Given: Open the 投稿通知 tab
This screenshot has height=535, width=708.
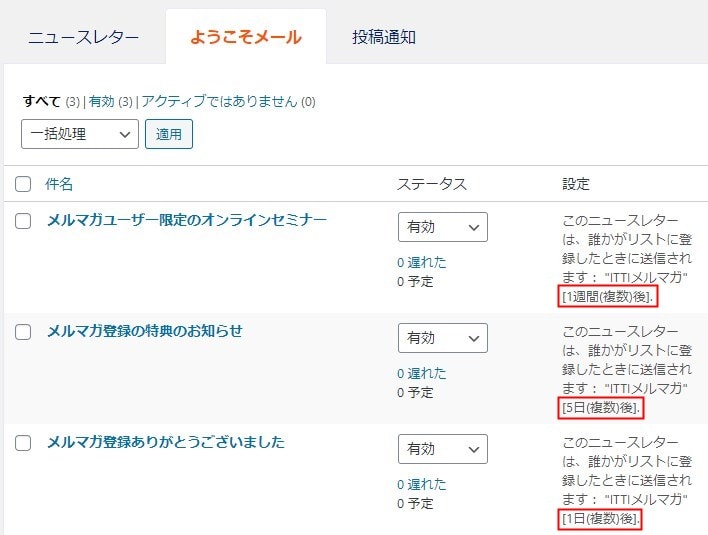Looking at the screenshot, I should tap(384, 38).
